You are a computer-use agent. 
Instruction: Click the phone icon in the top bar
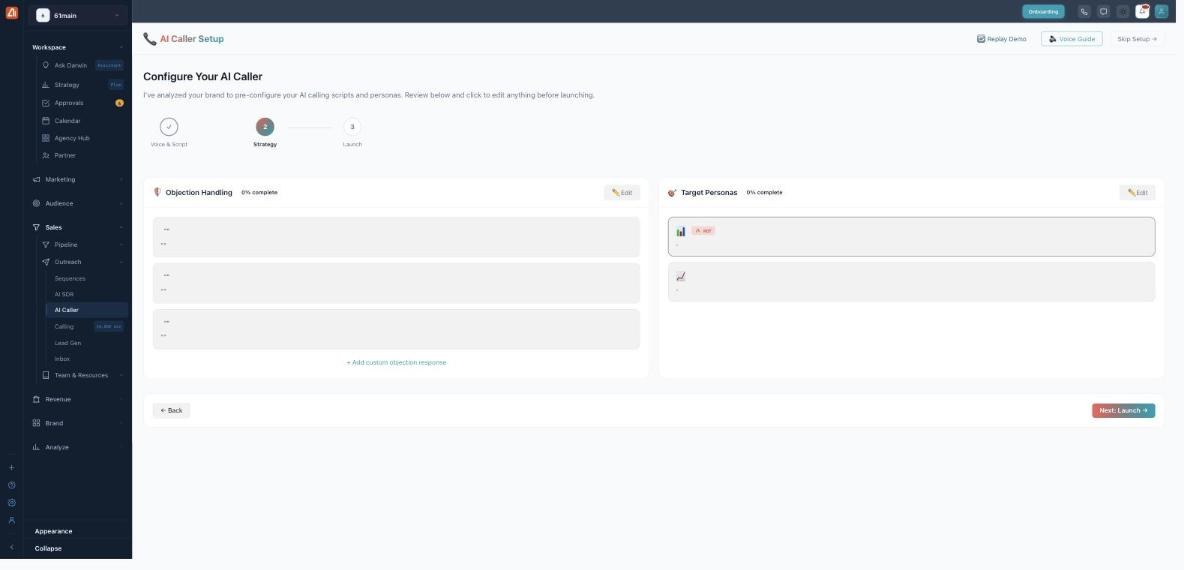click(1084, 12)
